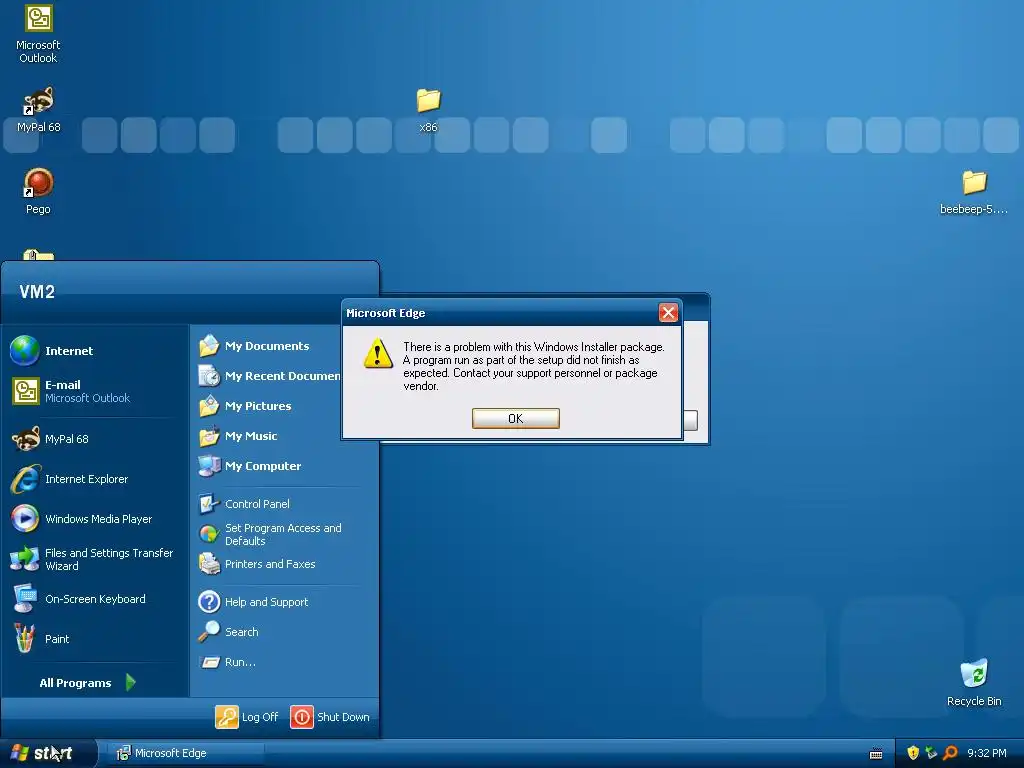
Task: Launch On-Screen Keyboard from Start menu
Action: [x=95, y=599]
